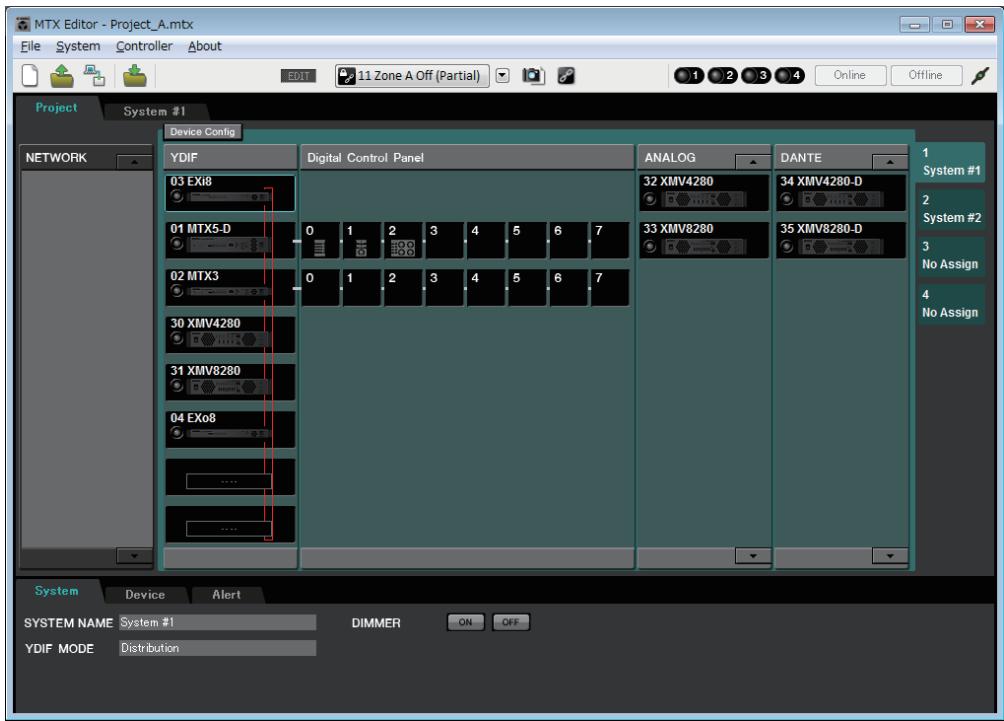Click the Device Config button
The width and height of the screenshot is (1004, 721).
202,132
